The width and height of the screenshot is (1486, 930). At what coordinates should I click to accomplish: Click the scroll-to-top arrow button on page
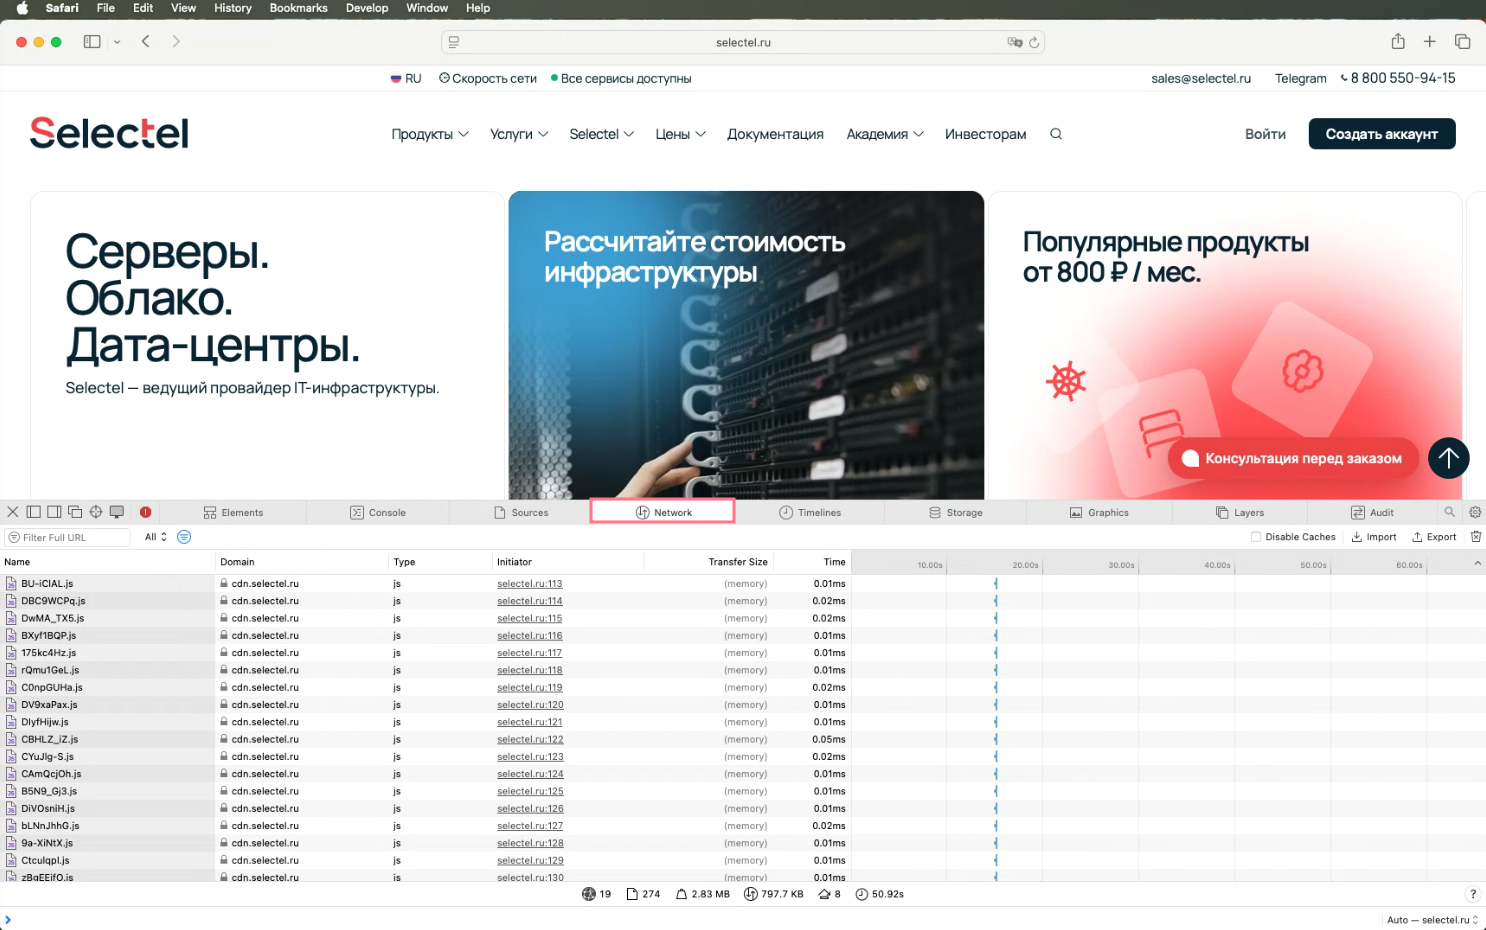tap(1448, 458)
